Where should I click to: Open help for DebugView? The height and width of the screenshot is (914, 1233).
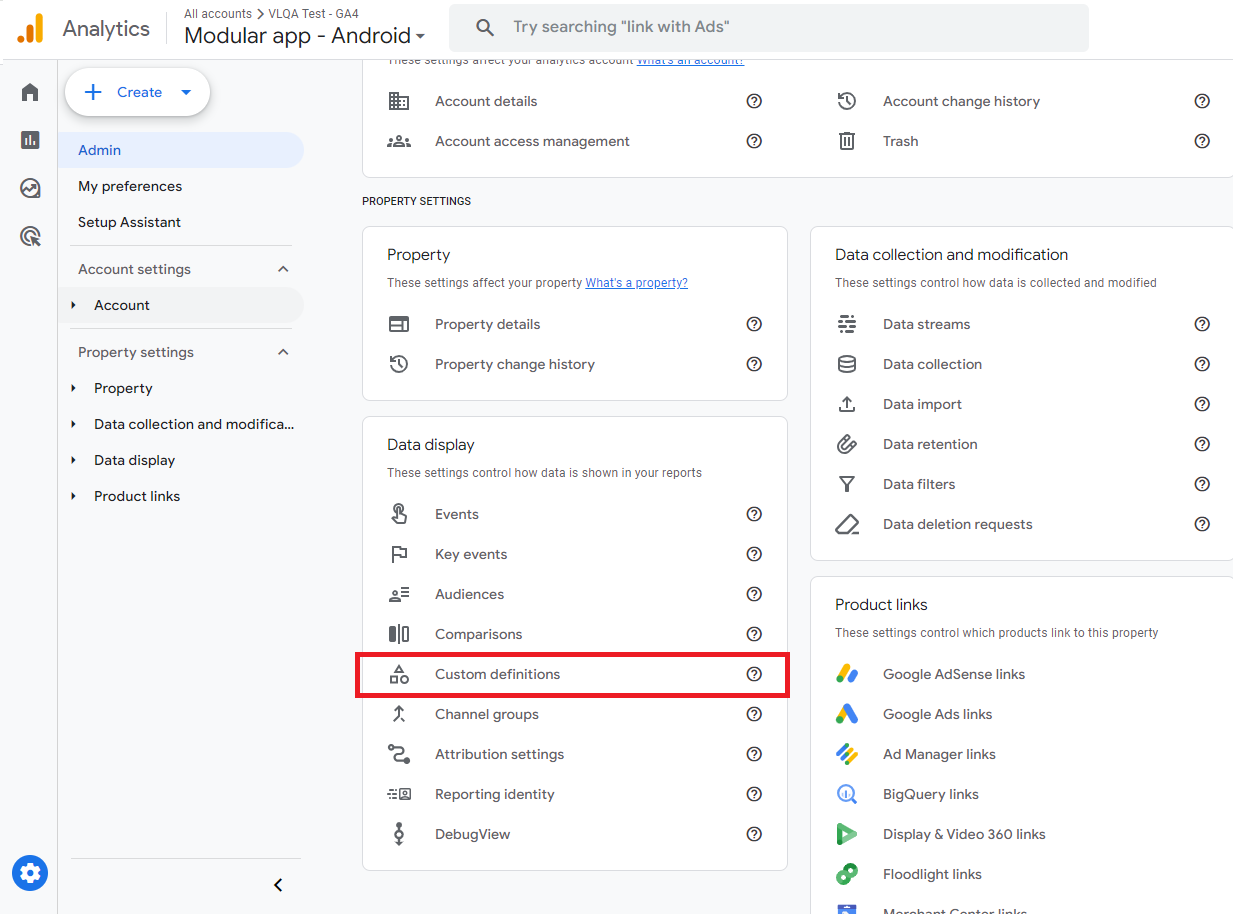[754, 834]
